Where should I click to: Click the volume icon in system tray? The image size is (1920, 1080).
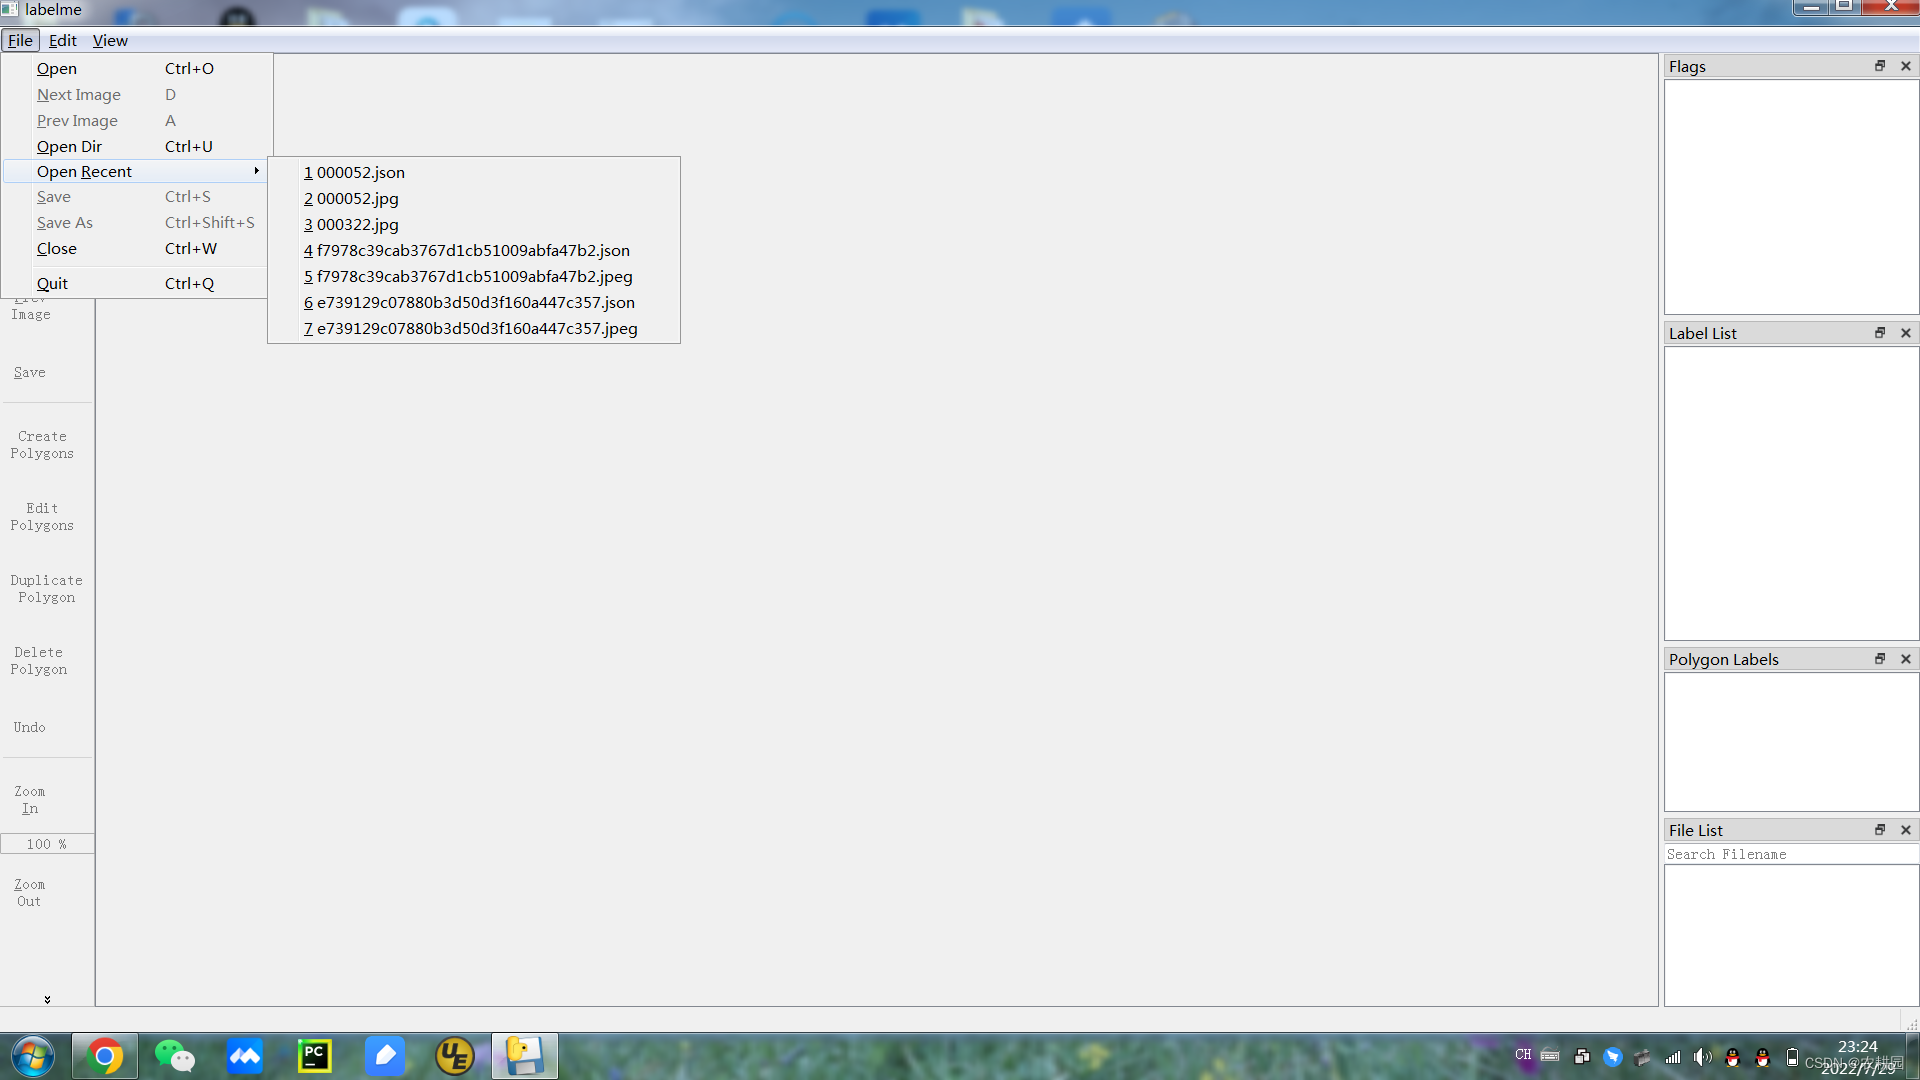1702,1057
